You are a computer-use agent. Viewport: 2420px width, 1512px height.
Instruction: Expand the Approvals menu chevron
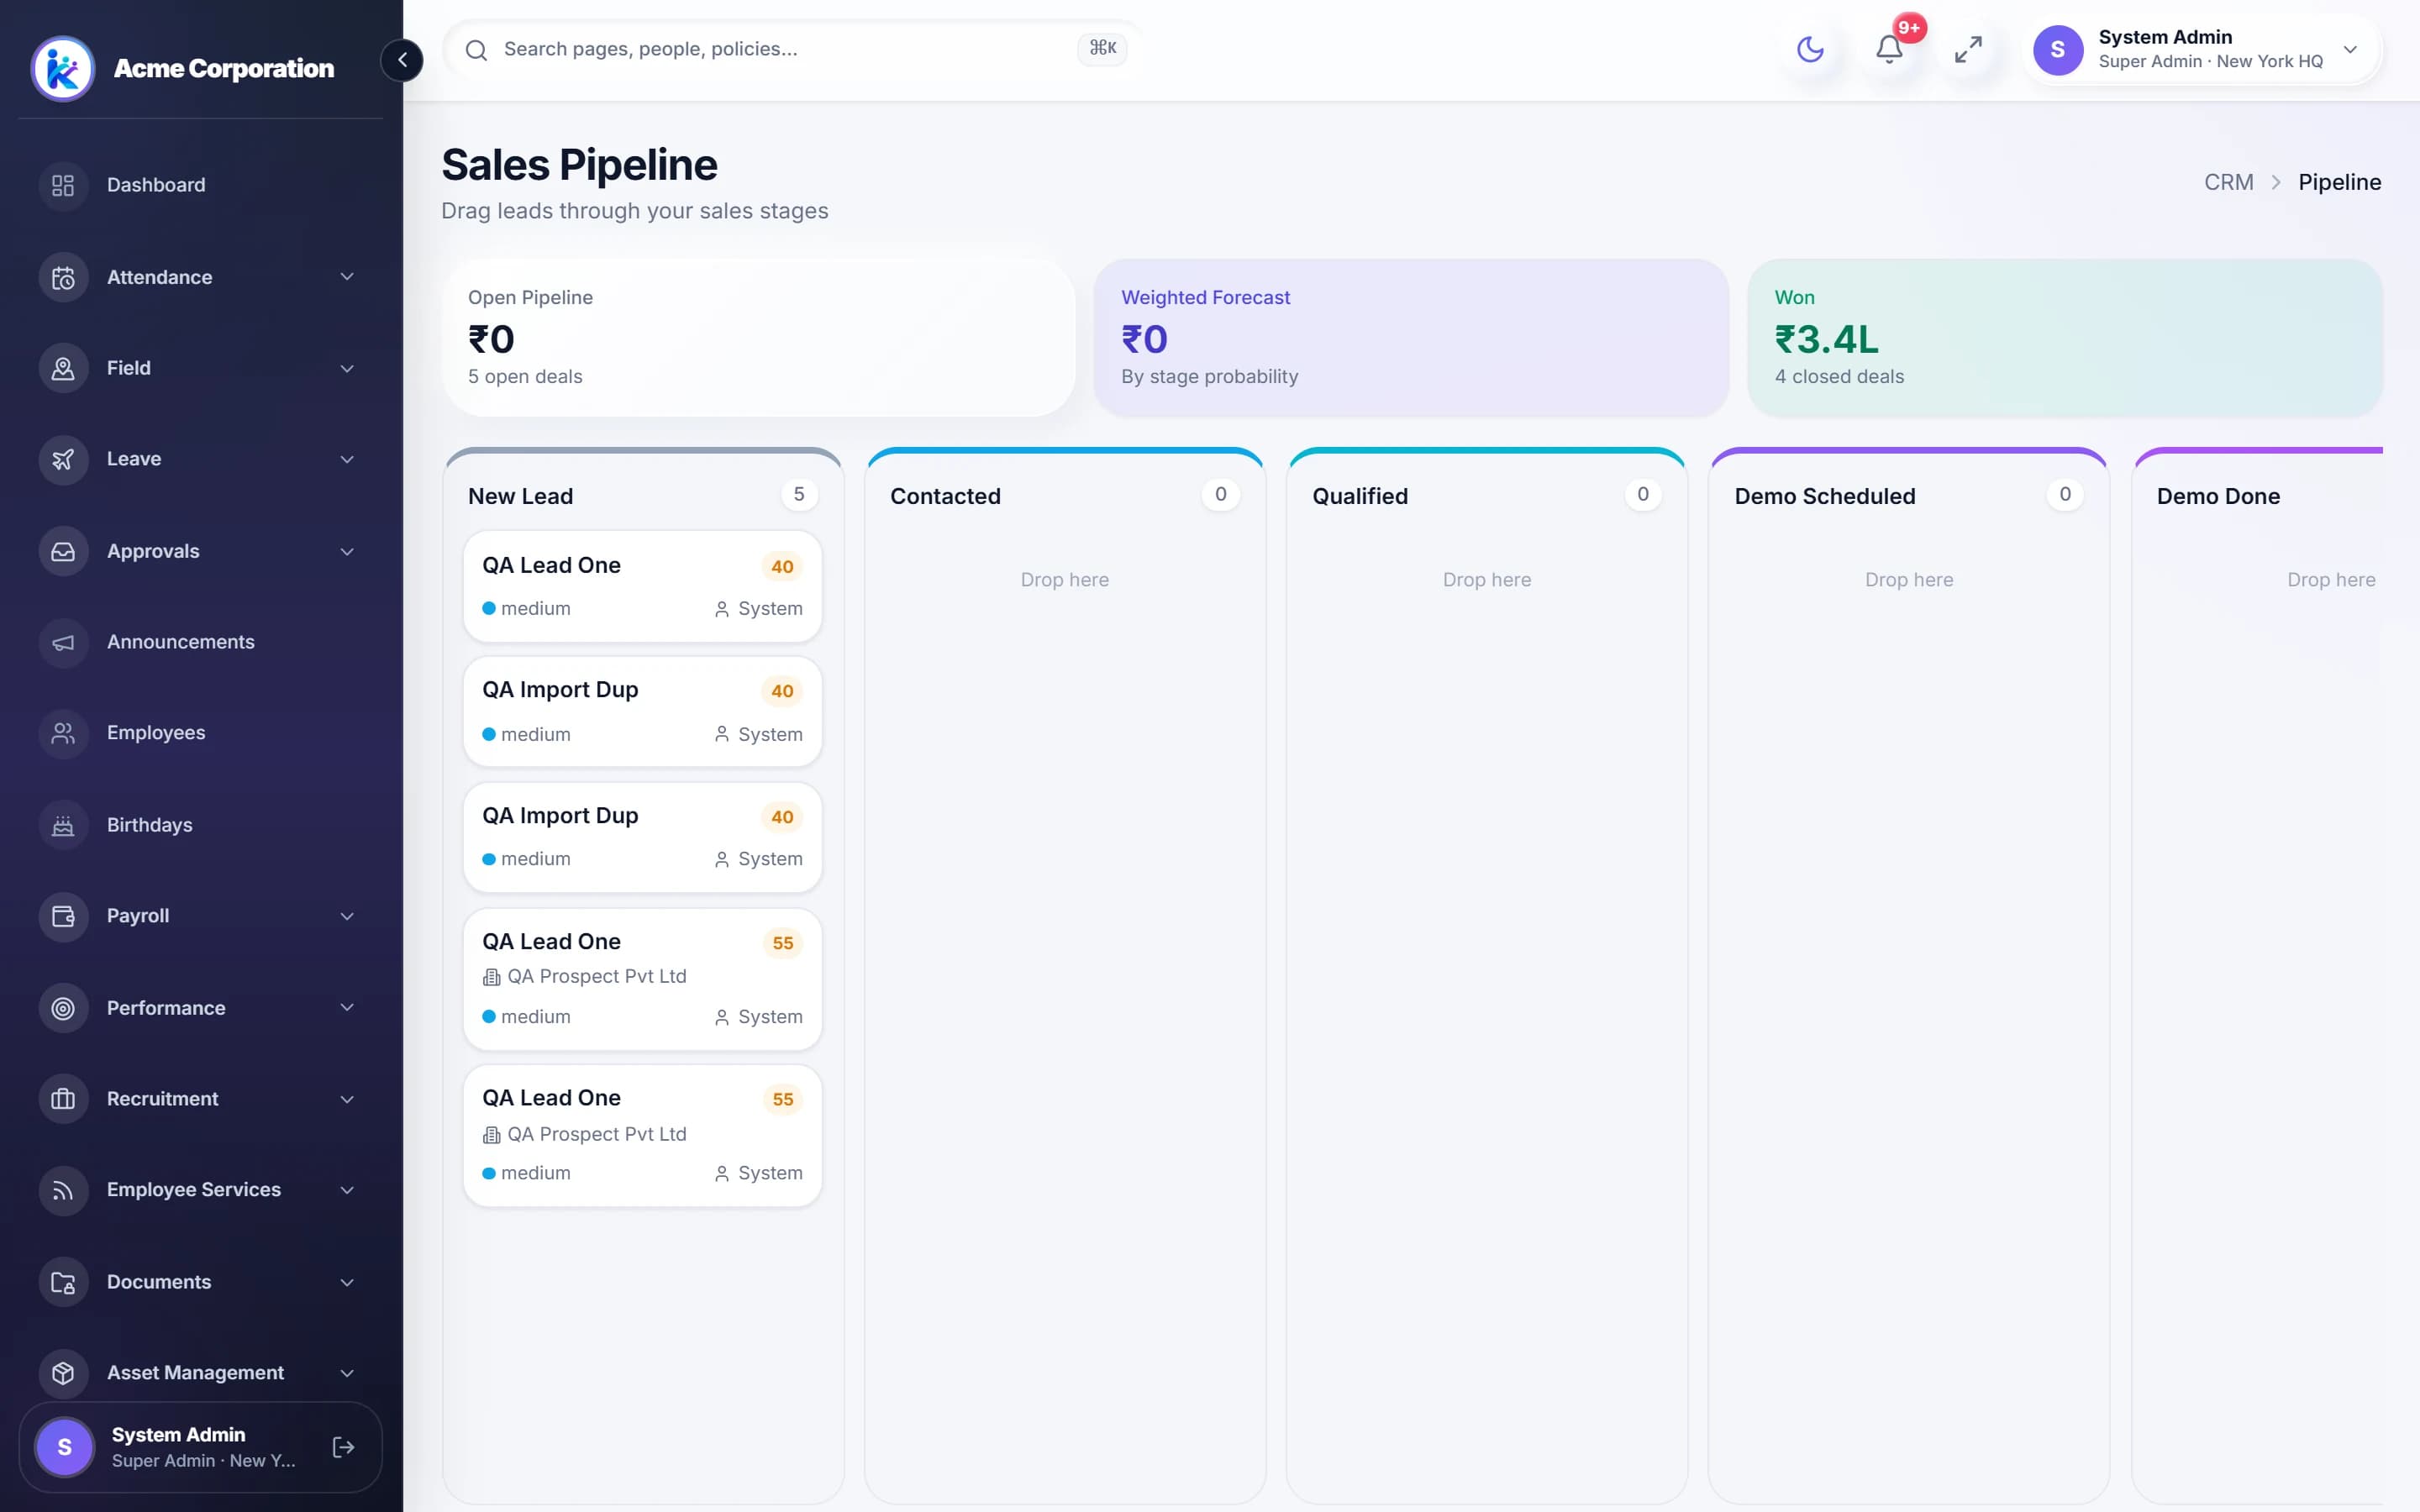coord(347,551)
